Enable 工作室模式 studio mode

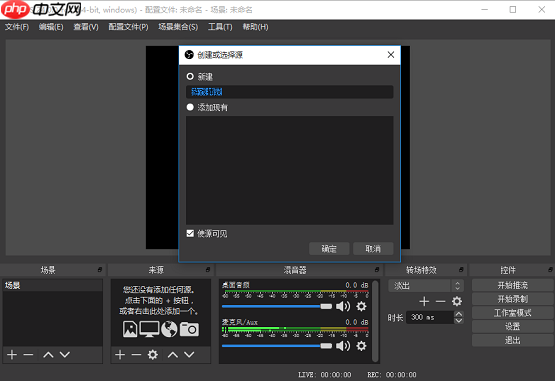[513, 313]
